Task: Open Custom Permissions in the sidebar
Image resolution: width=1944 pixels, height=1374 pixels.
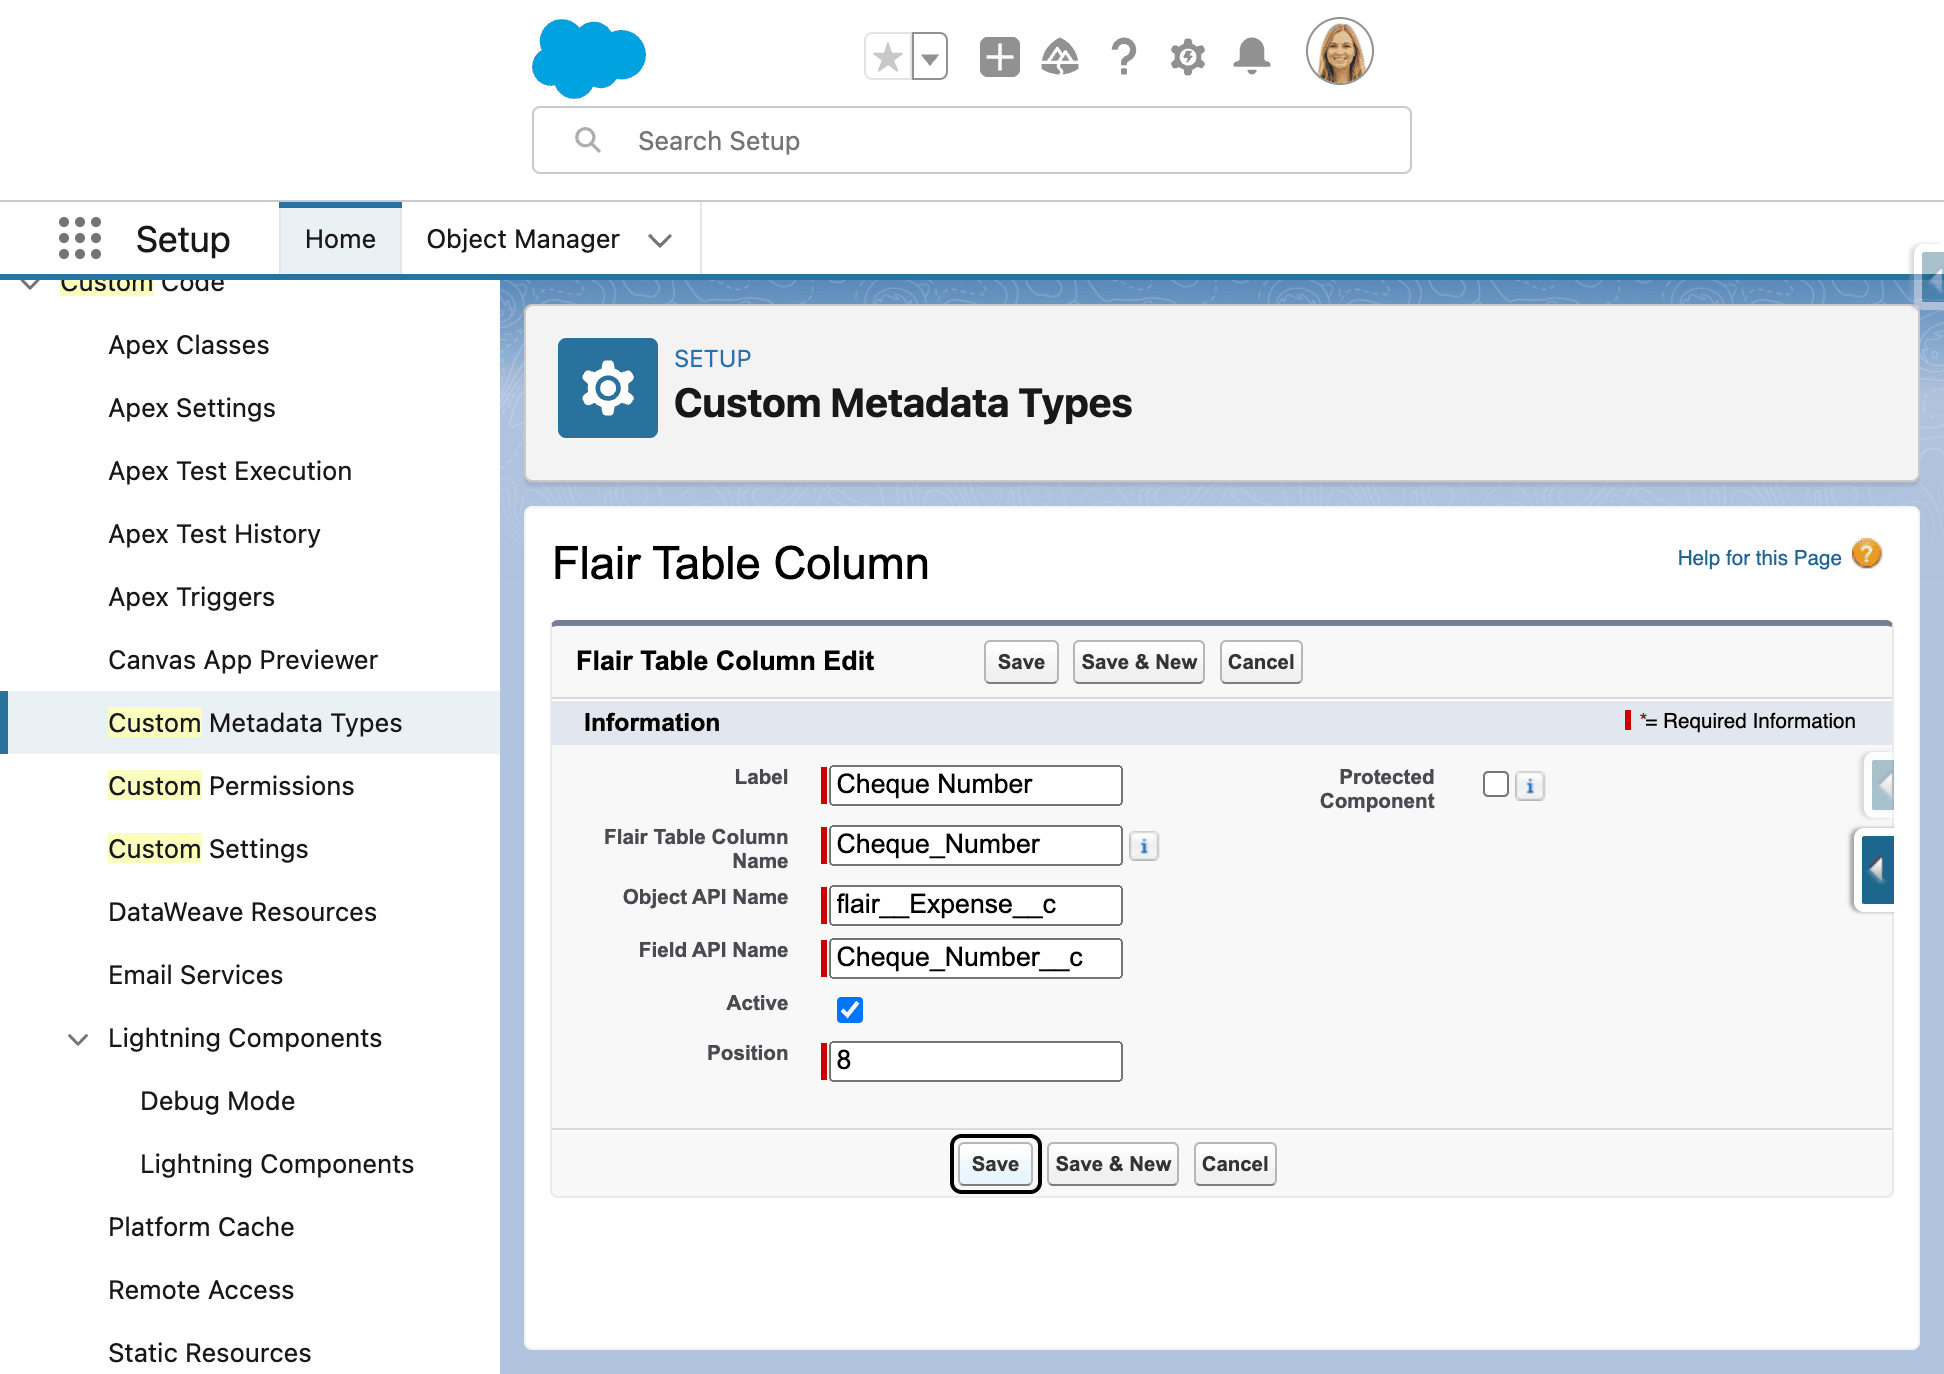Action: 231,786
